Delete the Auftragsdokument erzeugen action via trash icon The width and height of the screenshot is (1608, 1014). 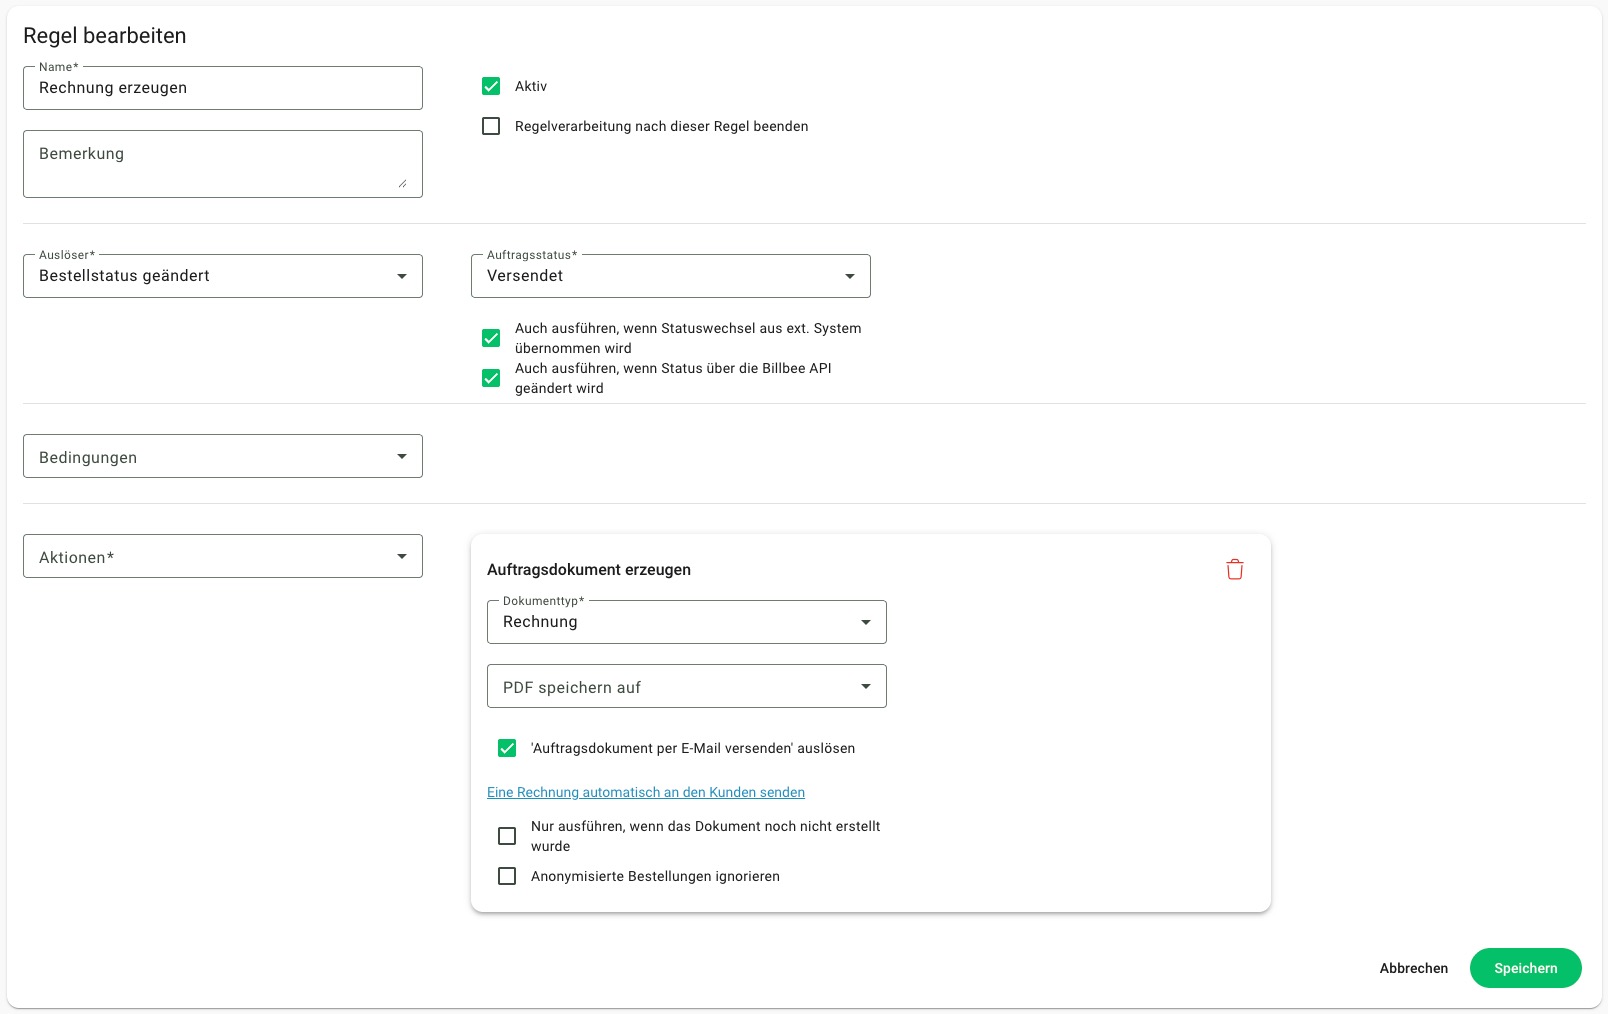(x=1235, y=569)
